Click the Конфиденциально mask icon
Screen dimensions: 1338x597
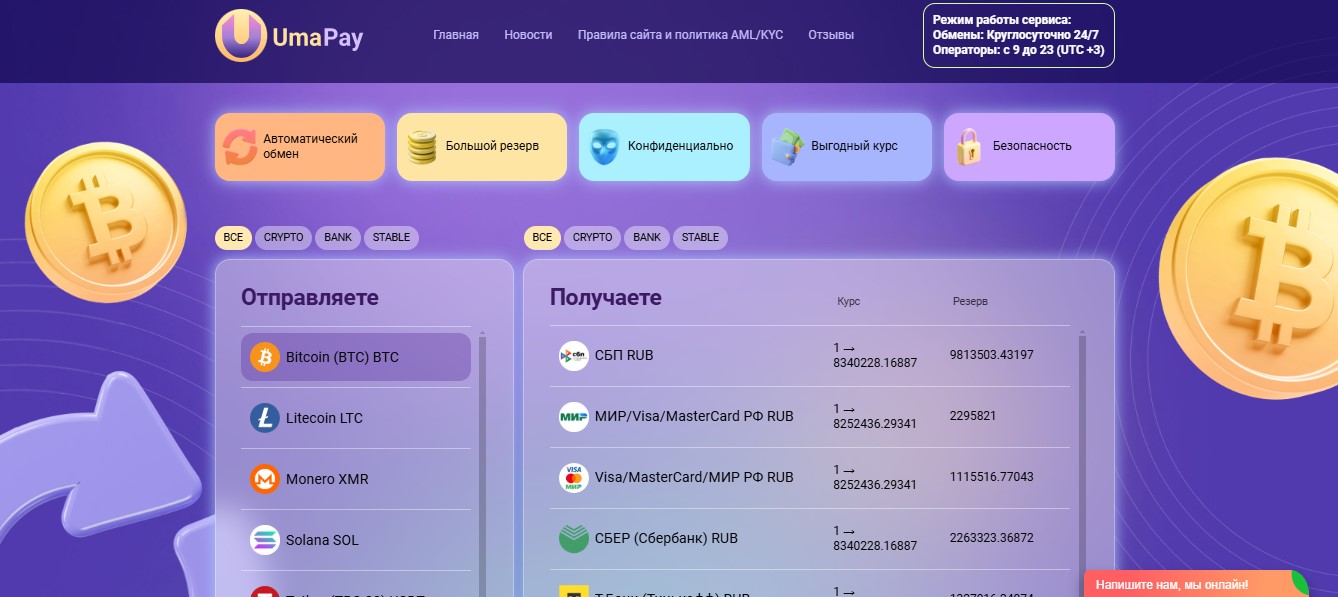coord(603,147)
